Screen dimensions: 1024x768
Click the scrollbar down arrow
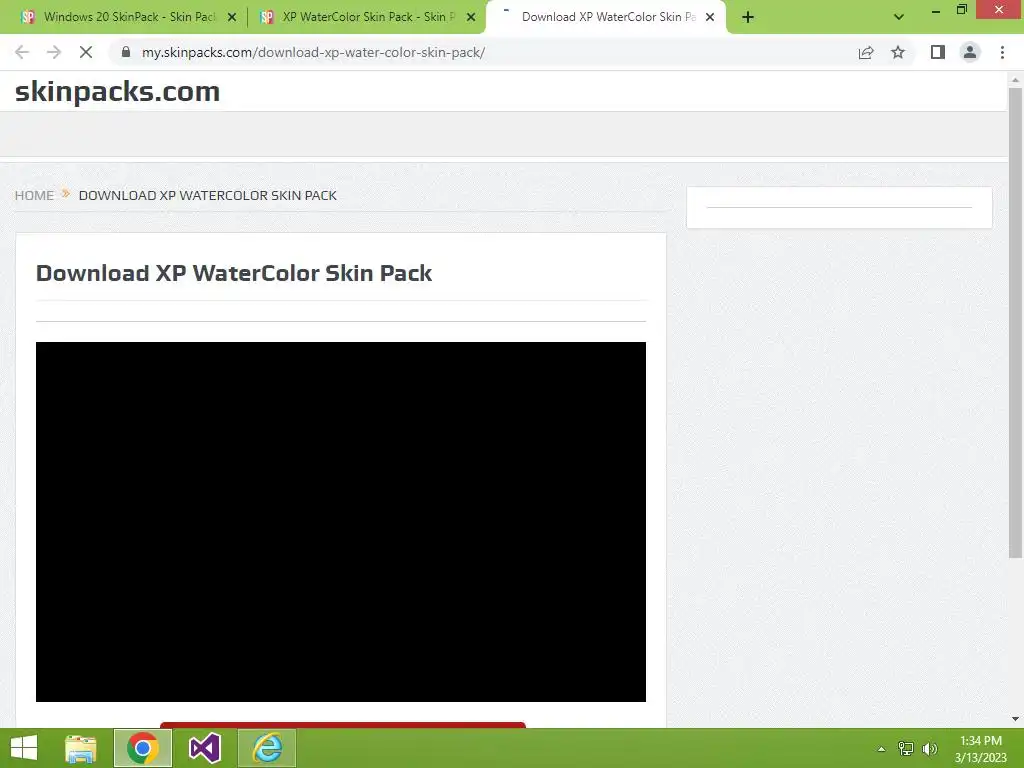tap(1015, 719)
